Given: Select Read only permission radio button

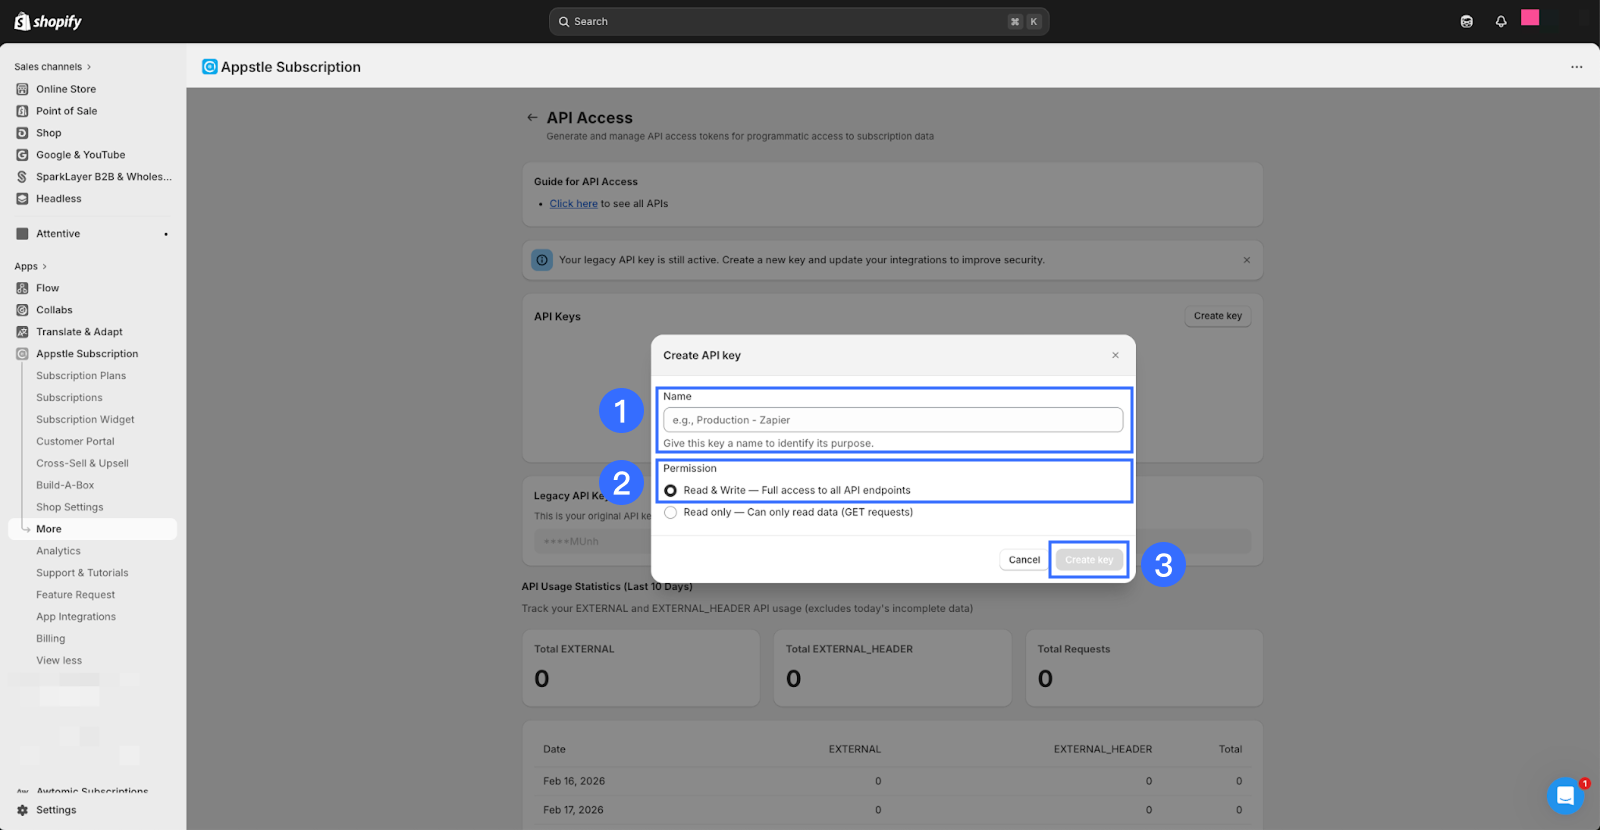Looking at the screenshot, I should [671, 512].
